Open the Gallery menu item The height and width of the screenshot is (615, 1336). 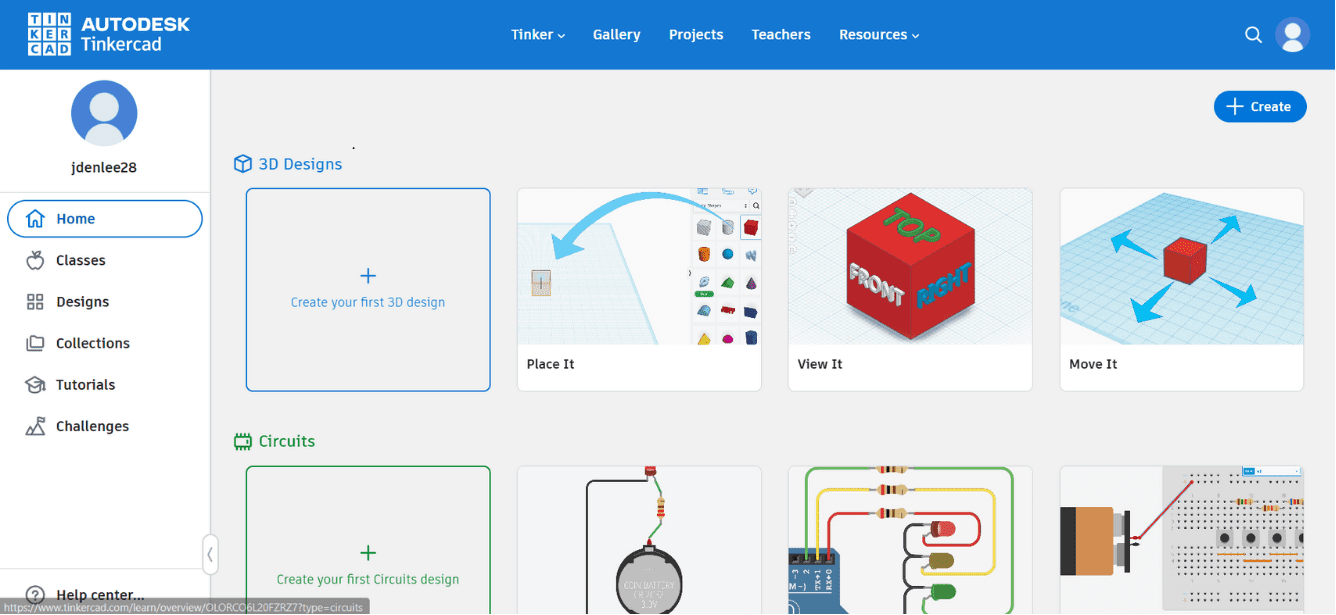pyautogui.click(x=616, y=34)
